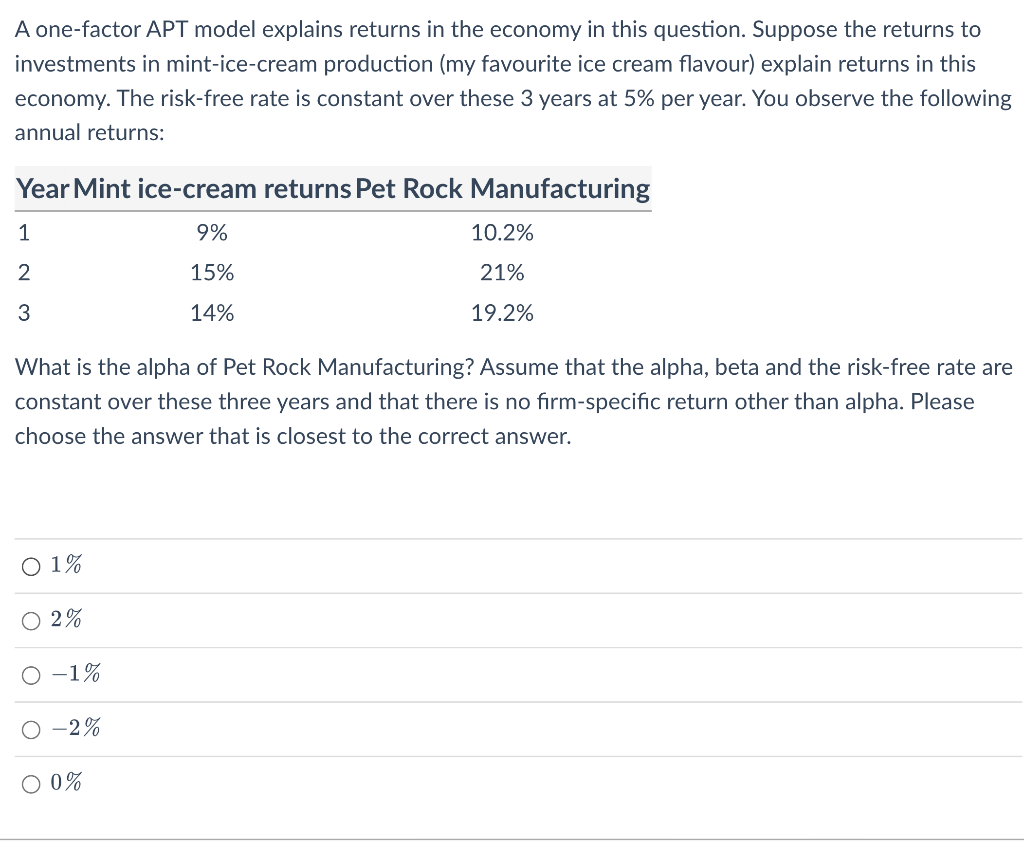1024x842 pixels.
Task: Select the -2% answer option
Action: [x=30, y=729]
